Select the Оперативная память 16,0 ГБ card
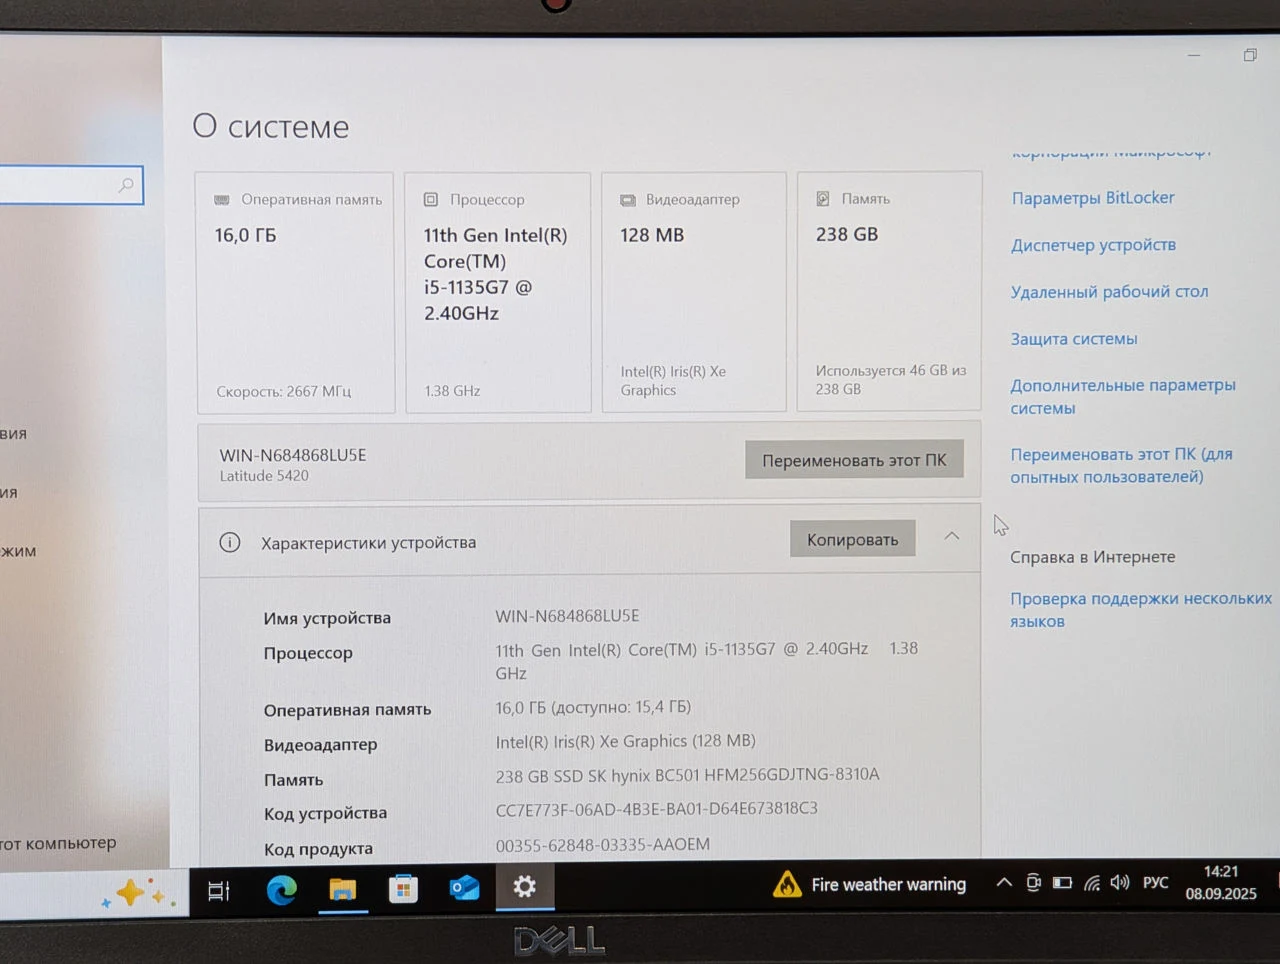 (x=296, y=292)
